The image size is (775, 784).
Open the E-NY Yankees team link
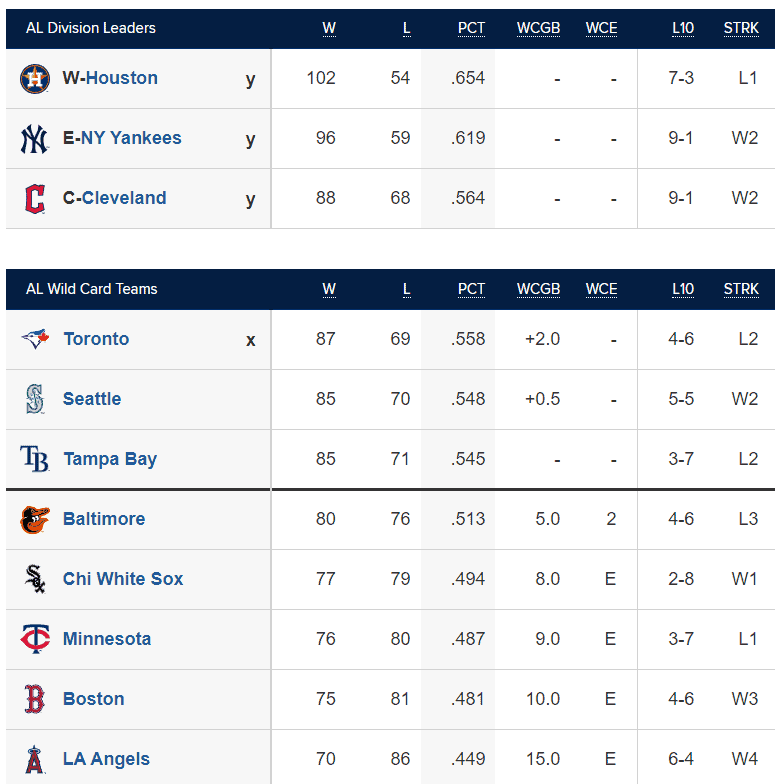(x=122, y=138)
